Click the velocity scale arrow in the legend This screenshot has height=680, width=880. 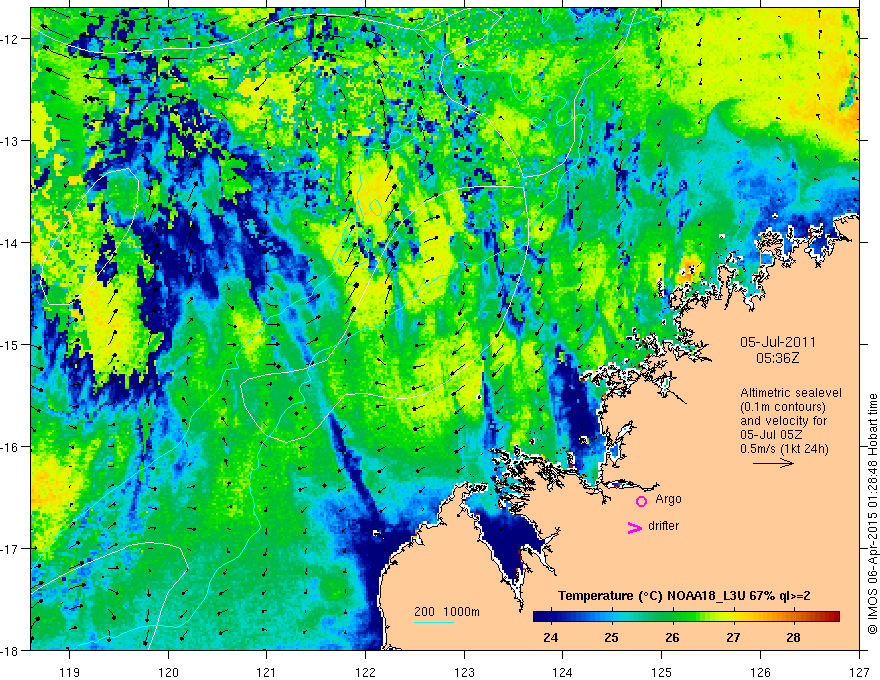pos(773,463)
